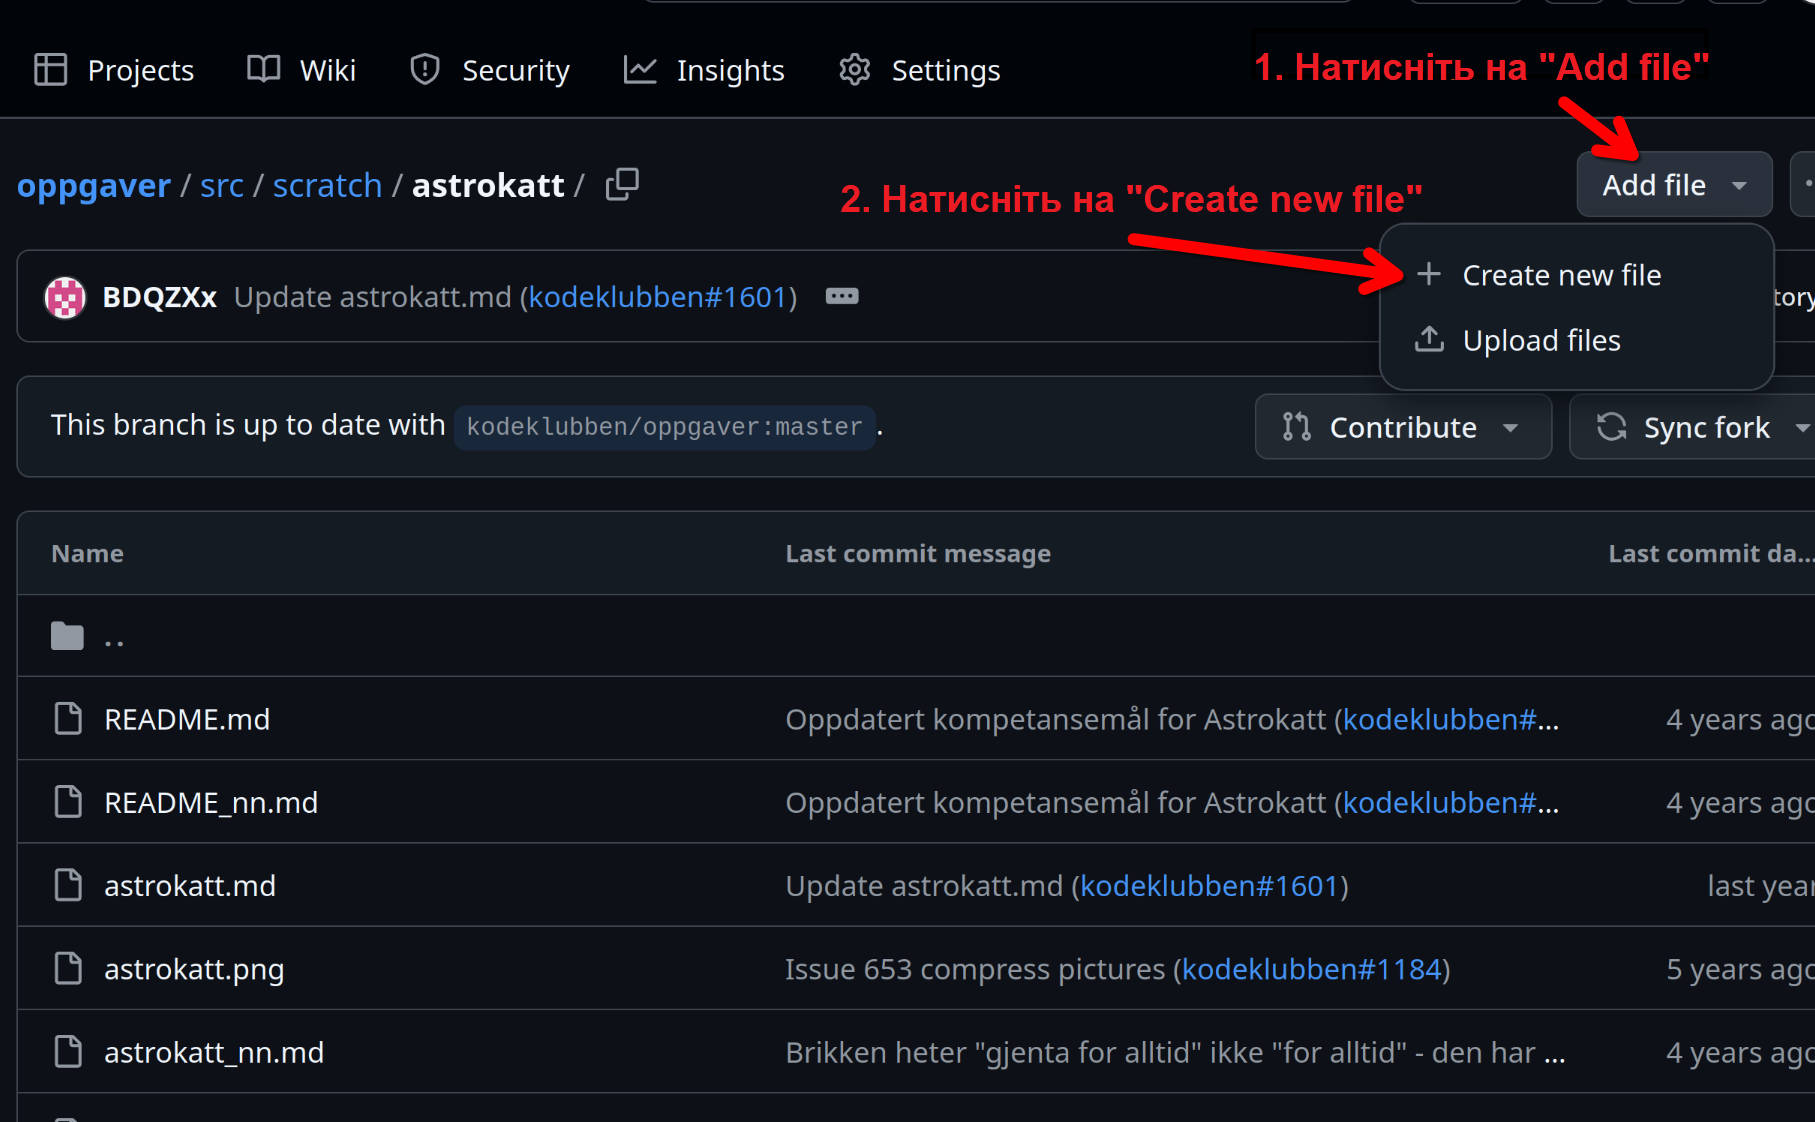
Task: Go to the scratch breadcrumb folder
Action: 327,186
